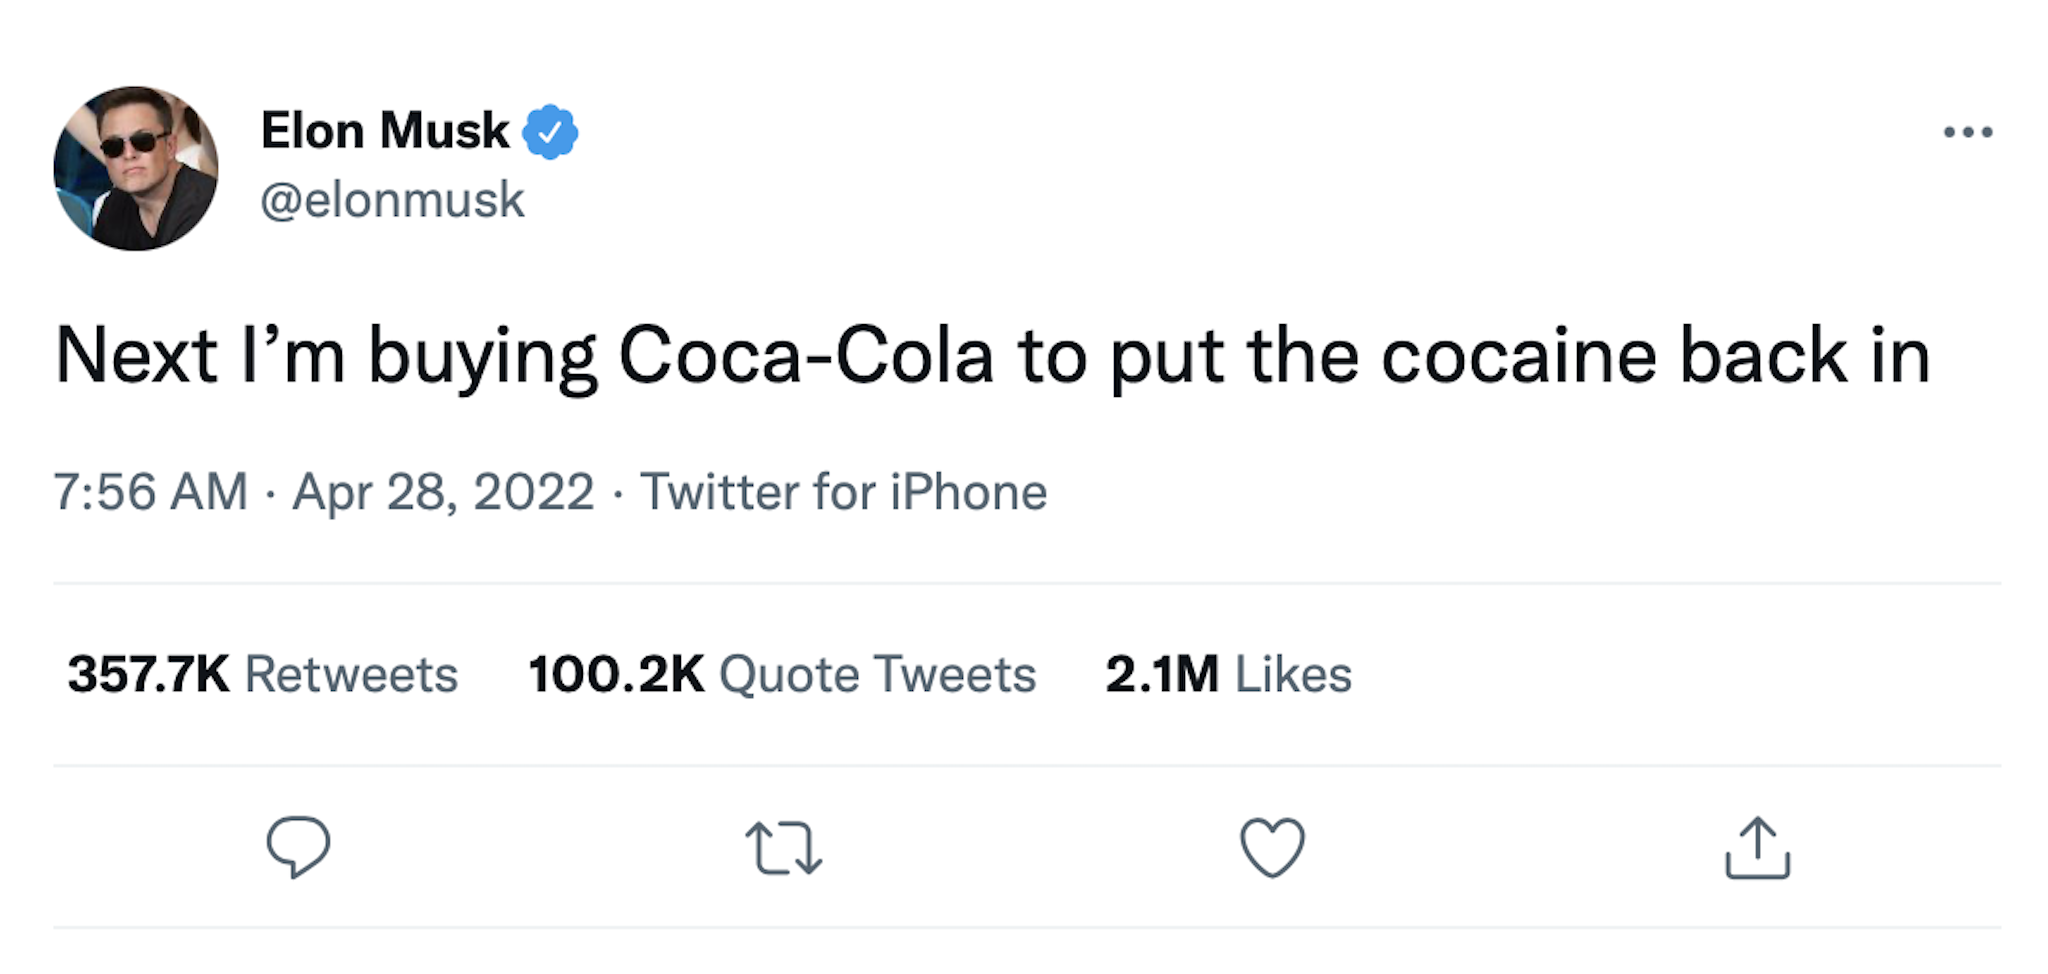
Task: View the 357.7K Retweets list
Action: (x=263, y=674)
